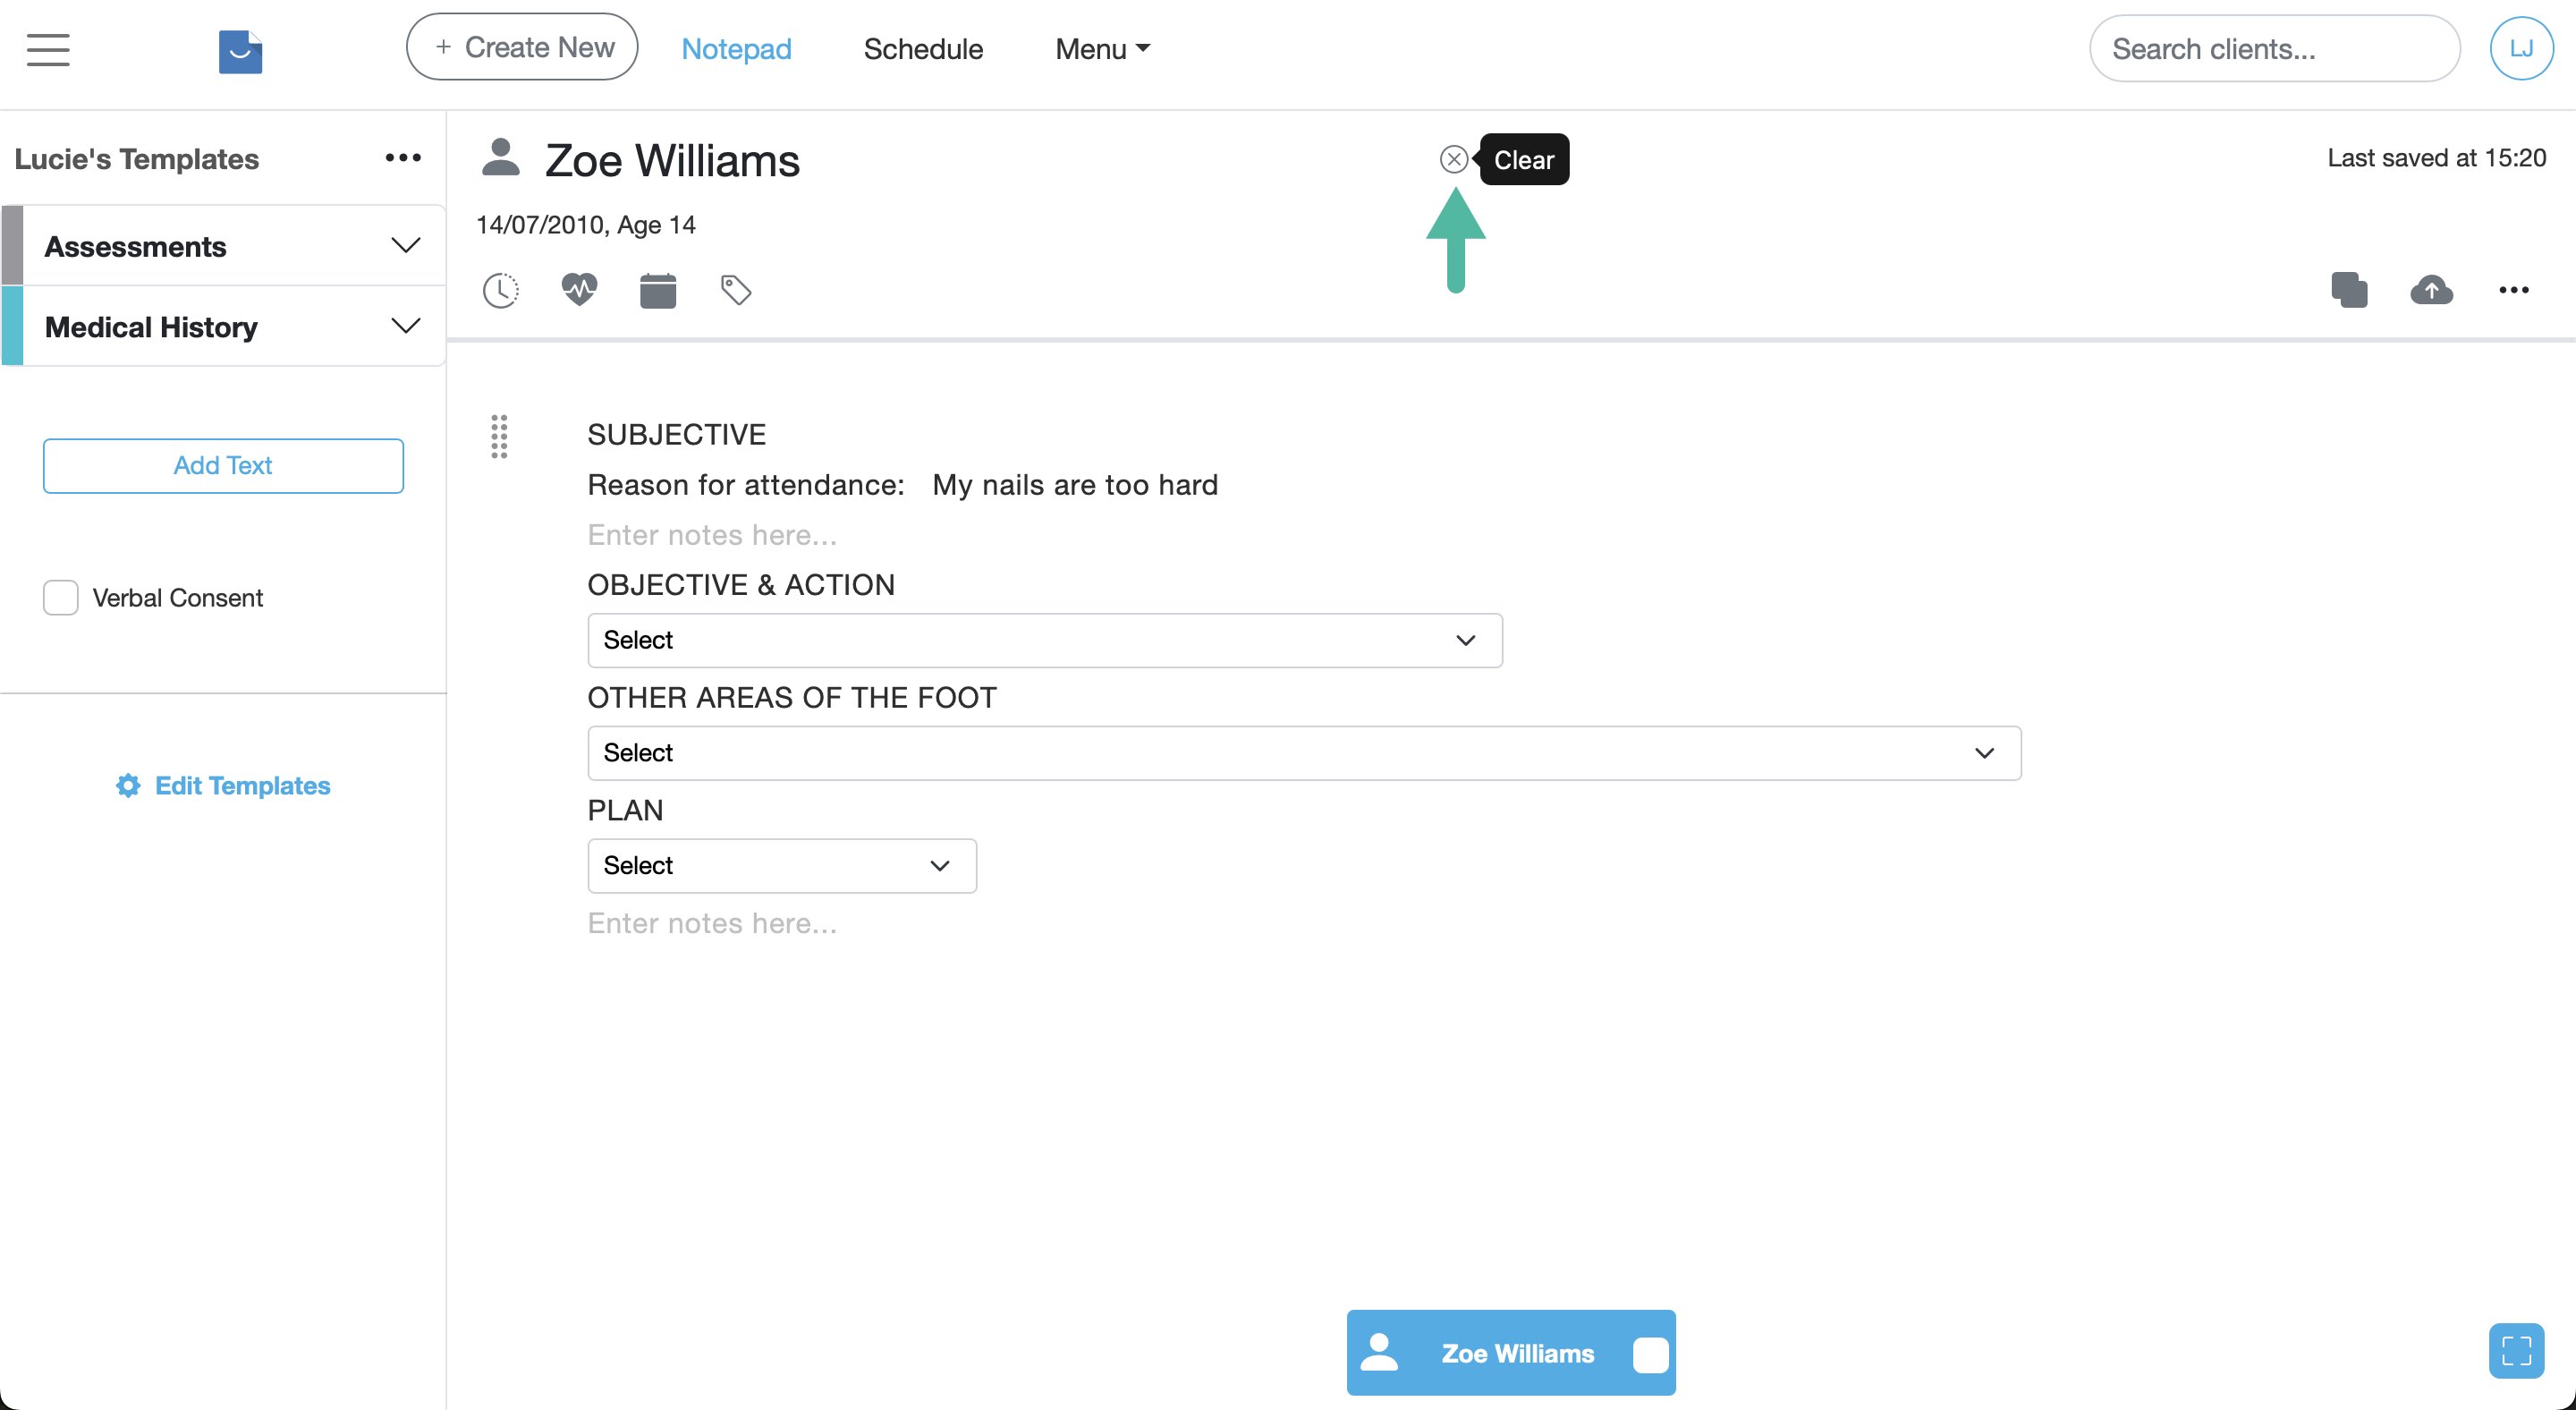Click the first Enter notes here field
The width and height of the screenshot is (2576, 1410).
(712, 535)
